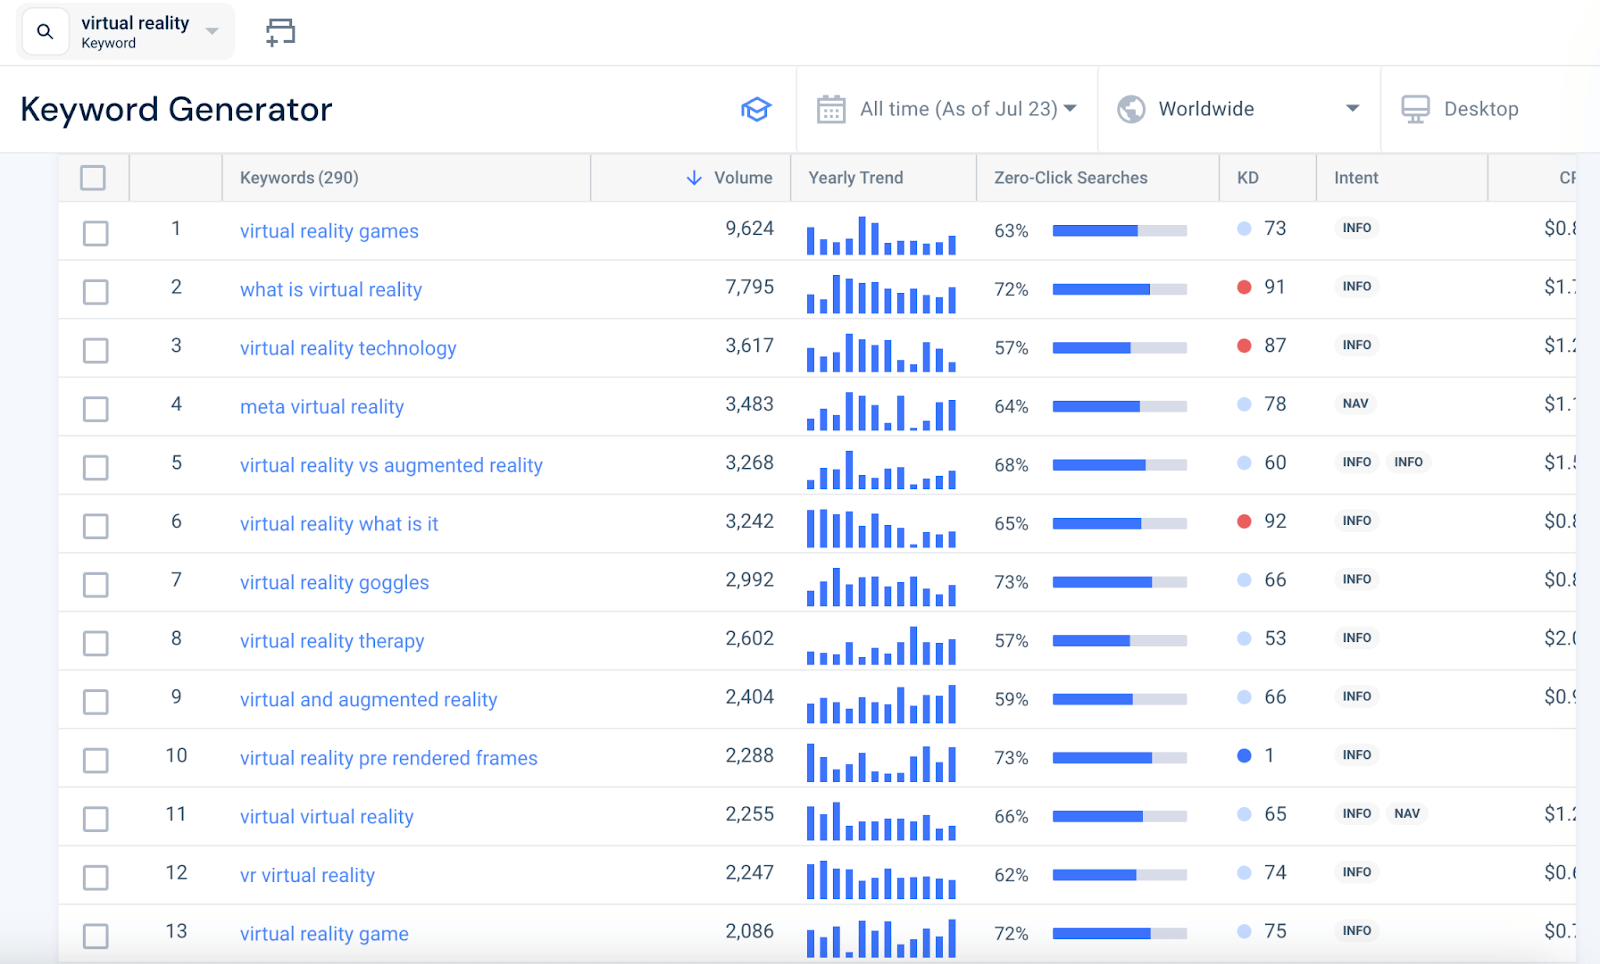1600x964 pixels.
Task: Open keyword link virtual reality games
Action: coord(329,231)
